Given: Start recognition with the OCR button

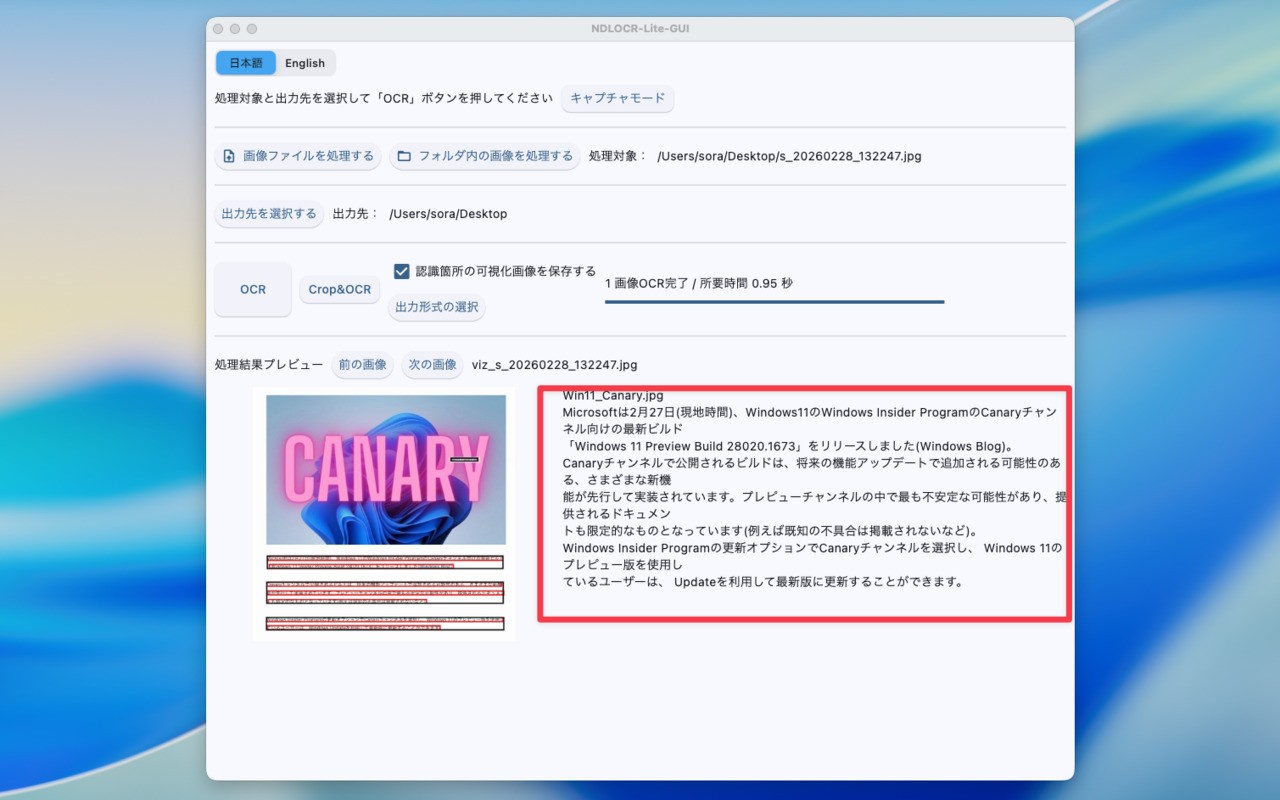Looking at the screenshot, I should click(253, 289).
